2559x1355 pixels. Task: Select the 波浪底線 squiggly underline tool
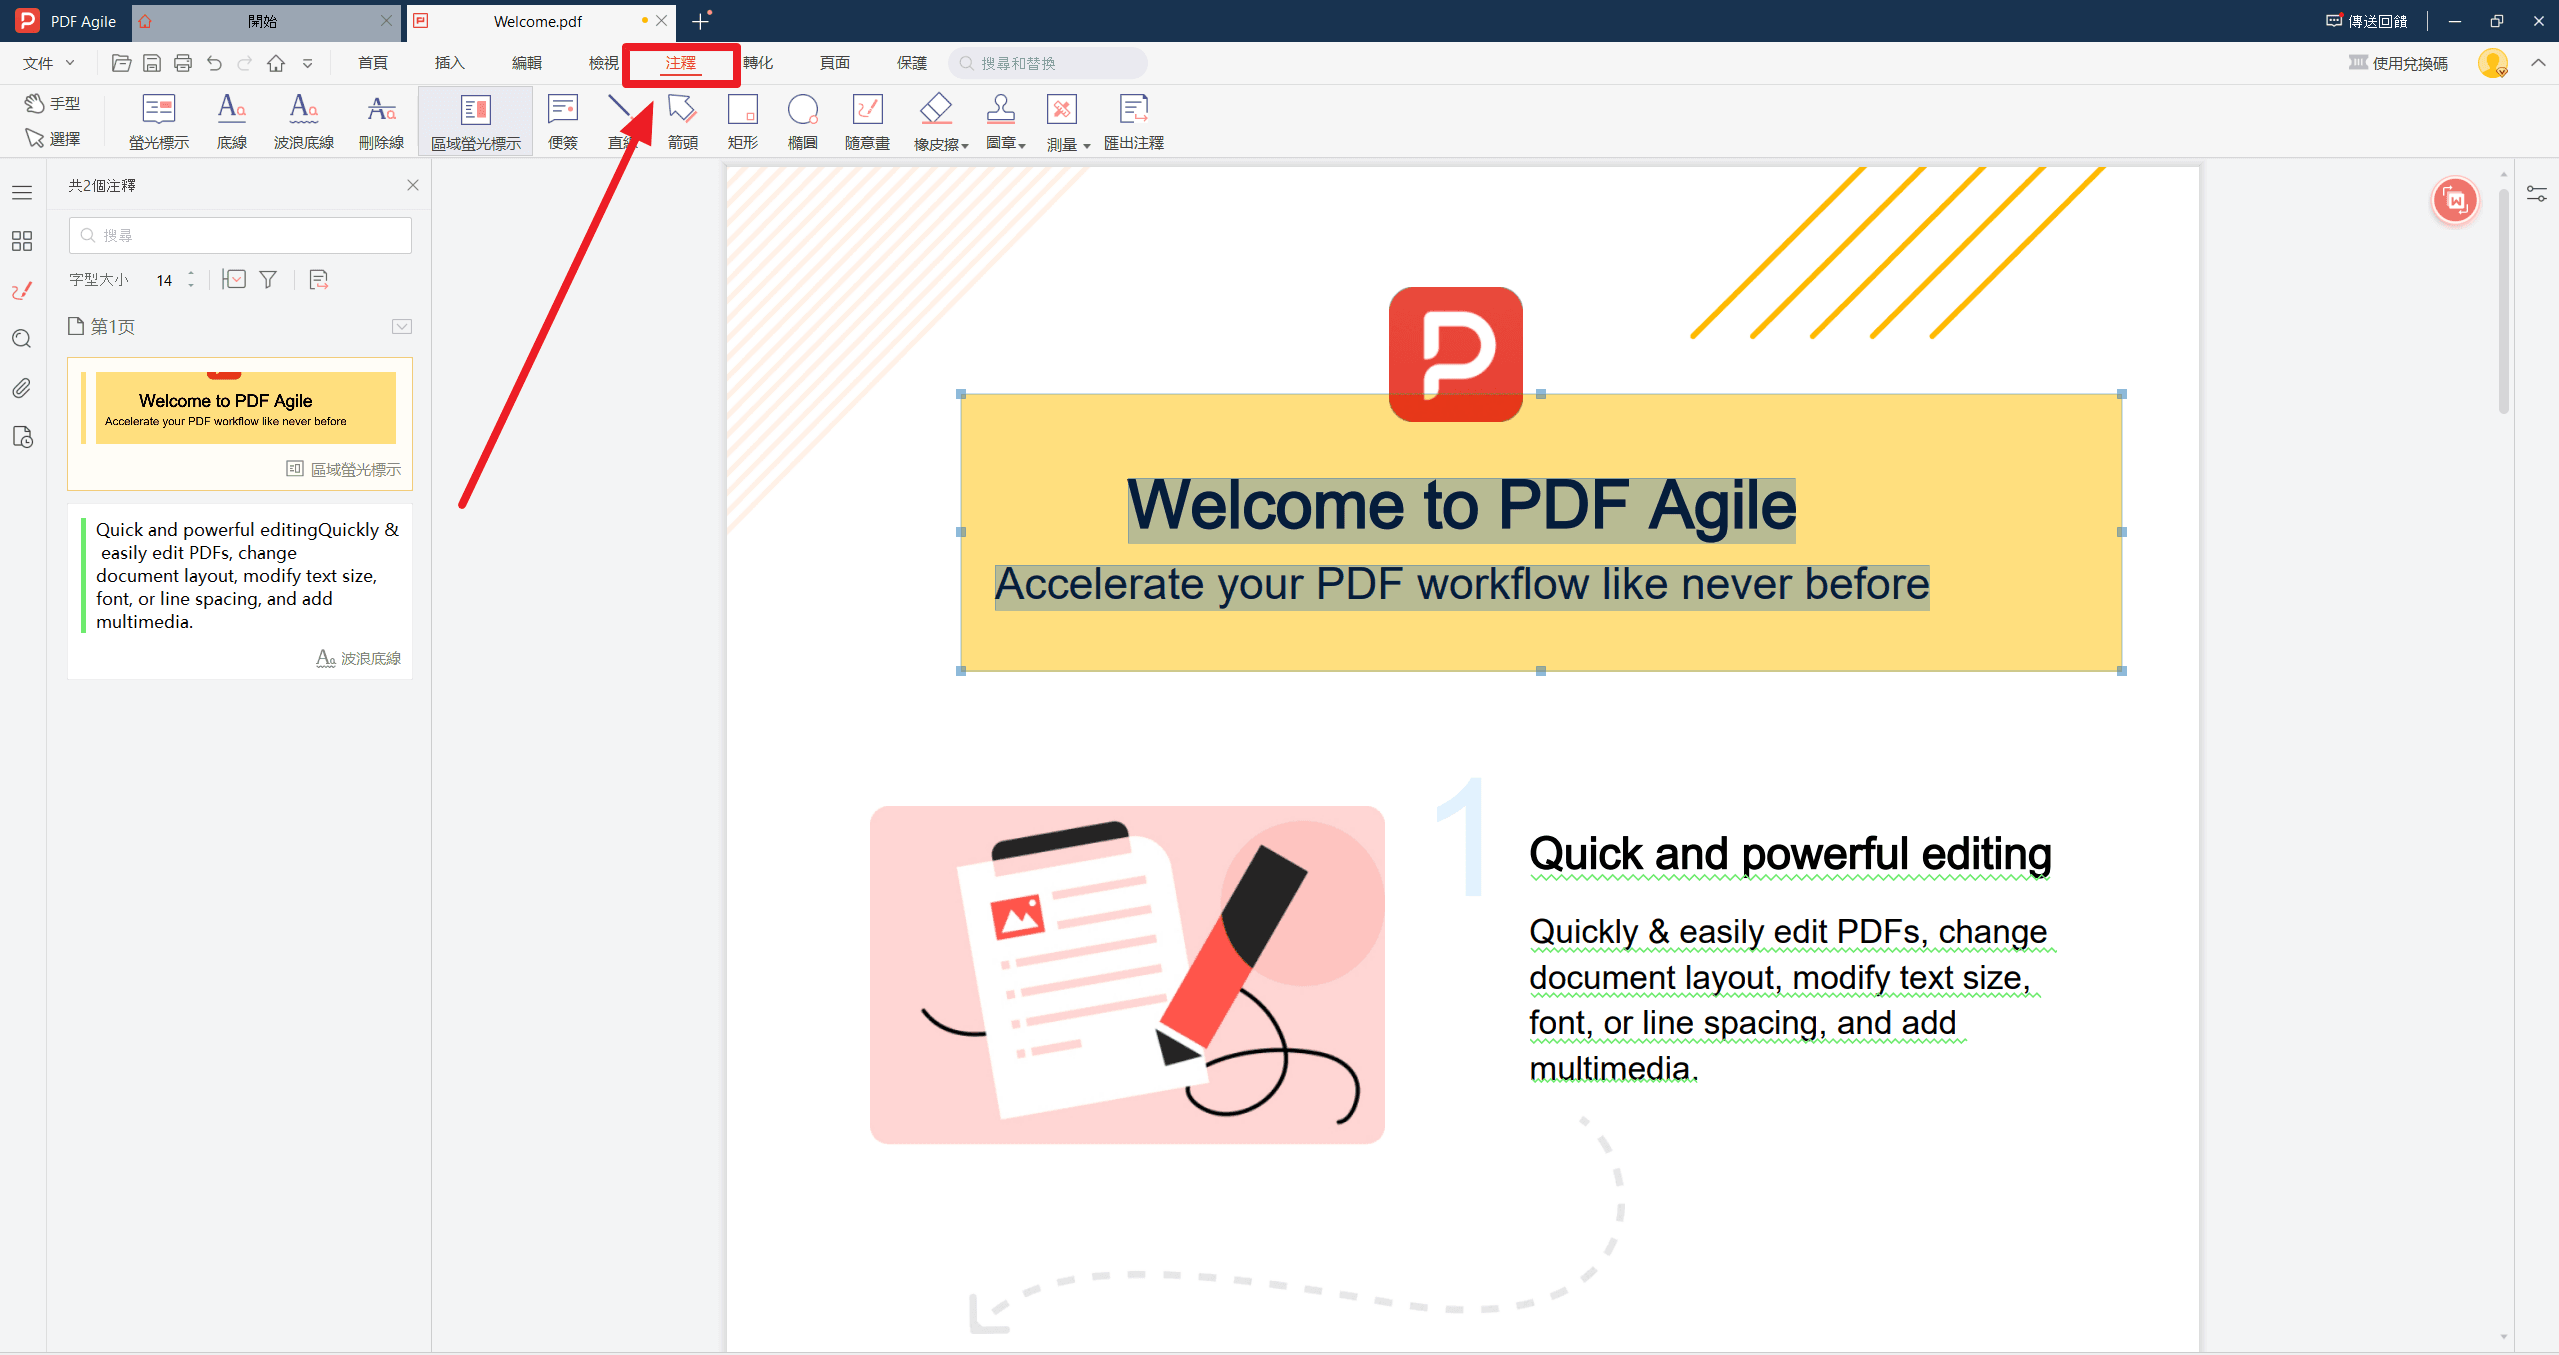(x=303, y=122)
